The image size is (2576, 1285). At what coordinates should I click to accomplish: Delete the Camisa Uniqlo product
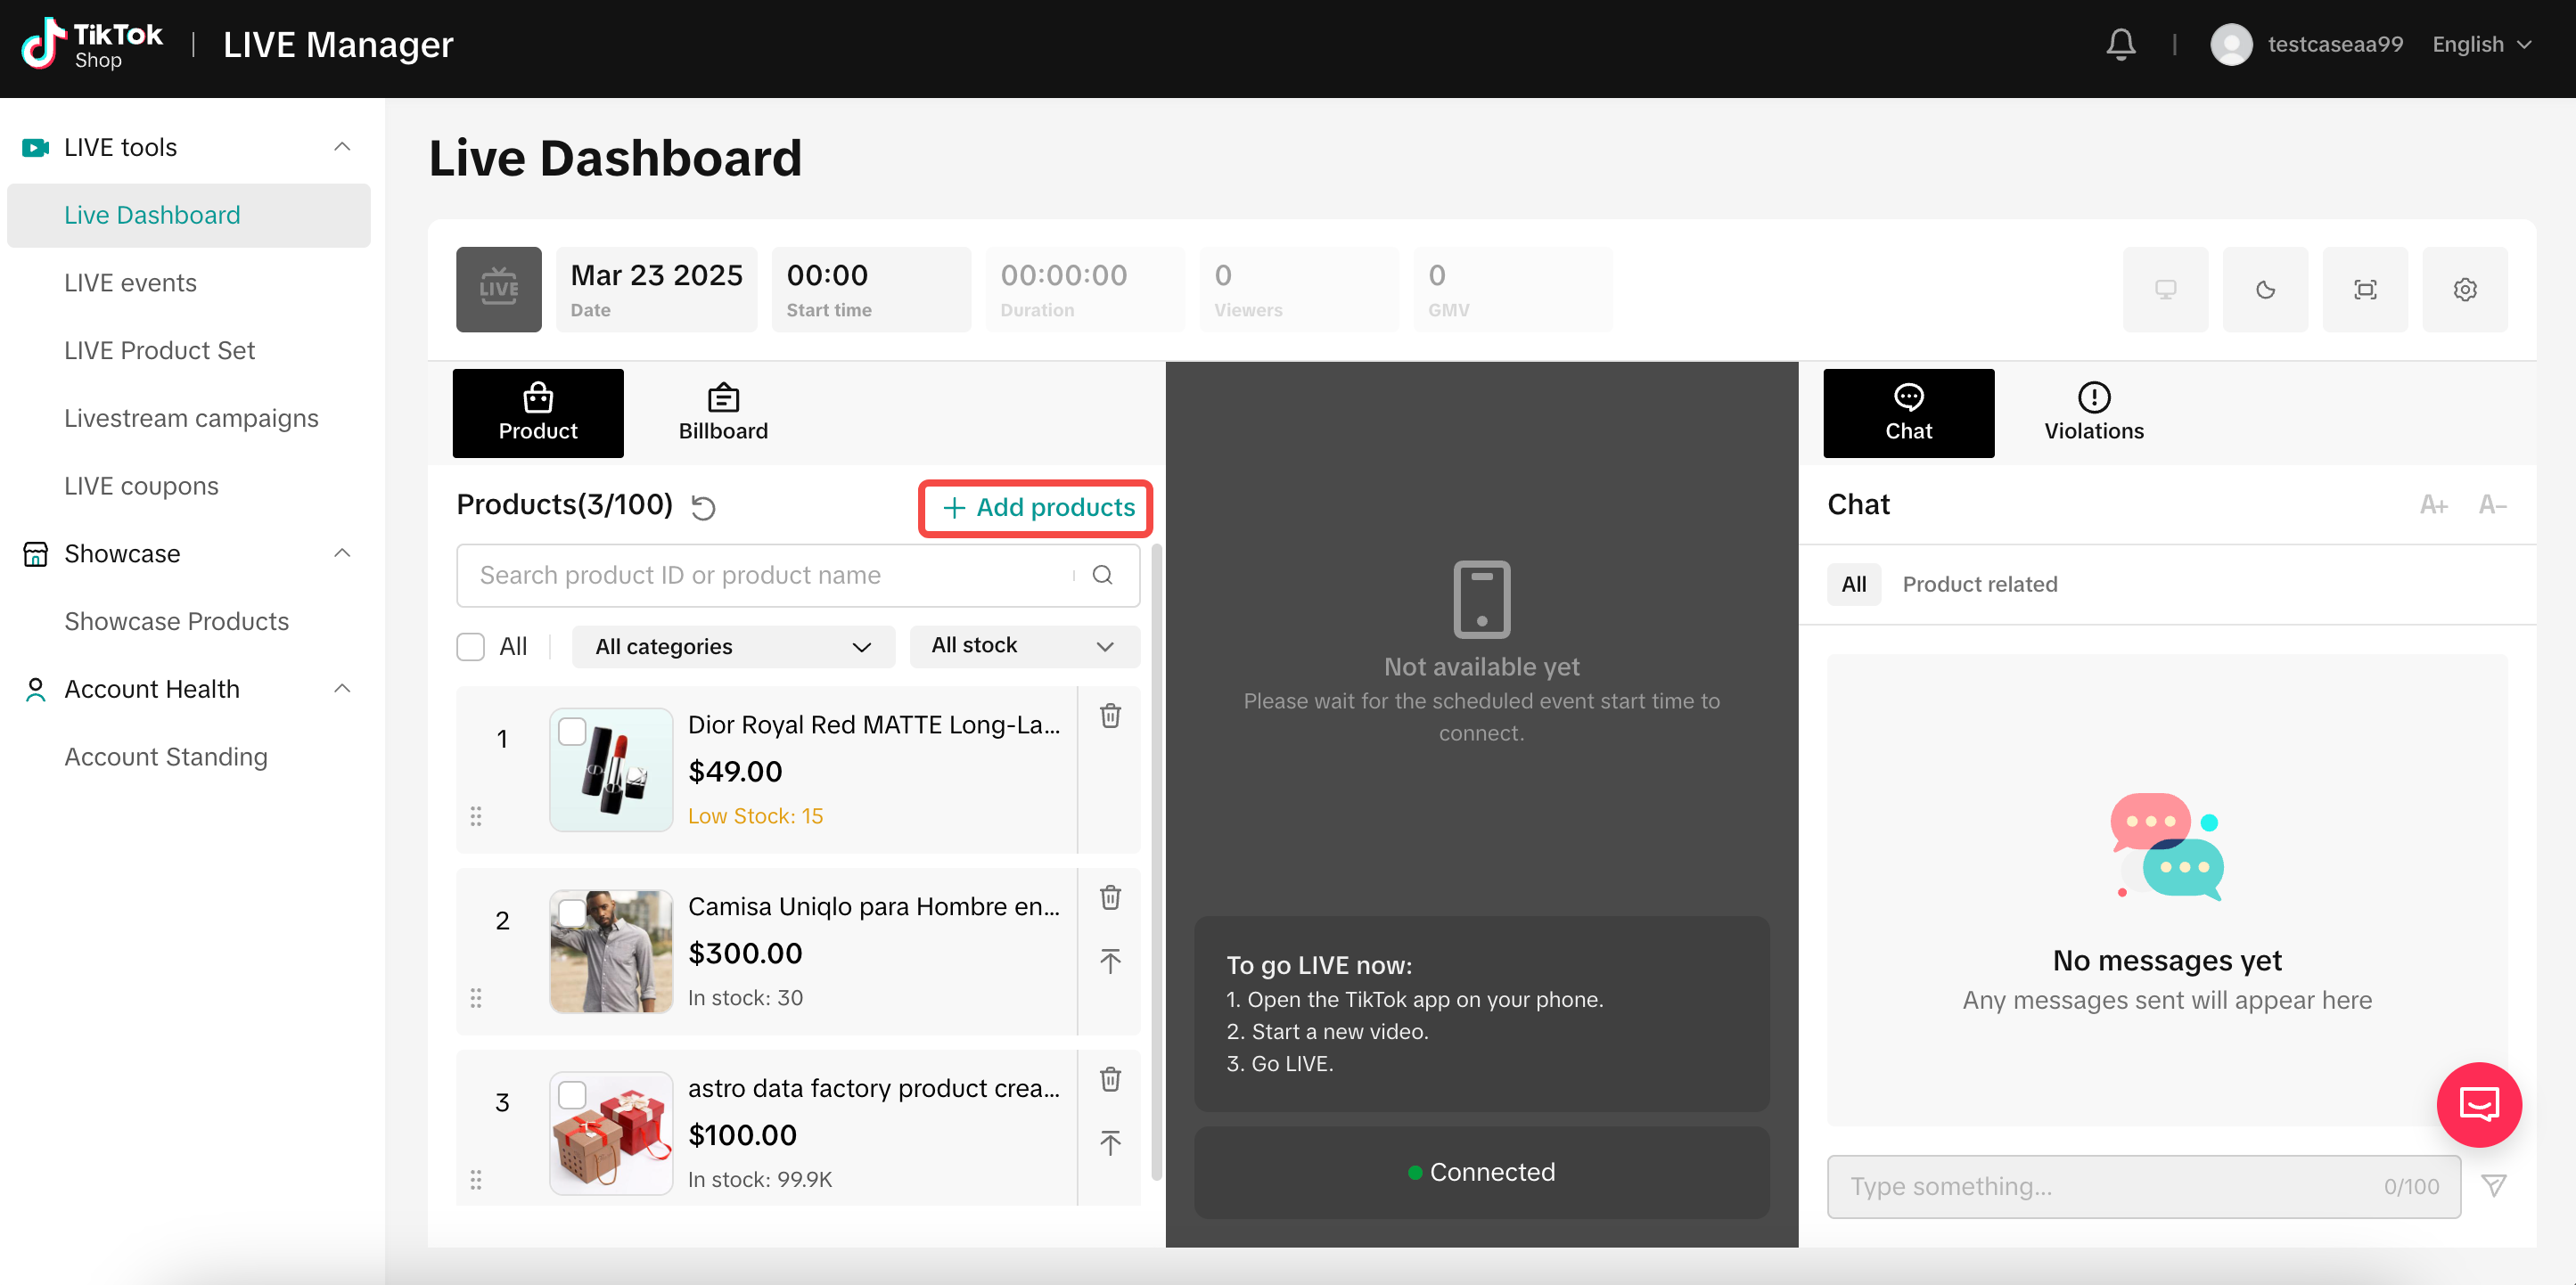(1110, 897)
